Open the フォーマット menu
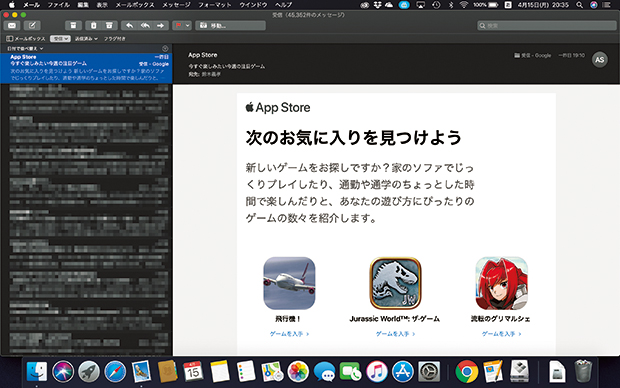Viewport: 620px width, 388px height. point(215,5)
